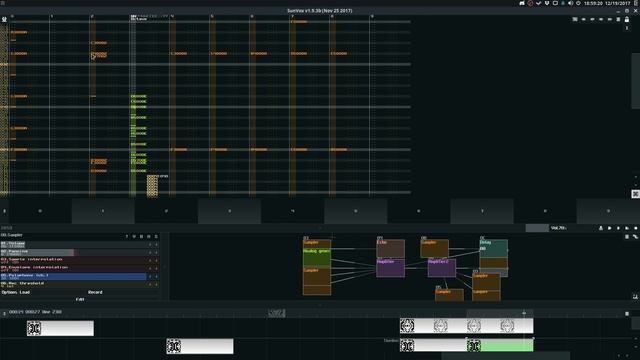Decrease Panning with its left arrow
The image size is (640, 360).
click(150, 253)
